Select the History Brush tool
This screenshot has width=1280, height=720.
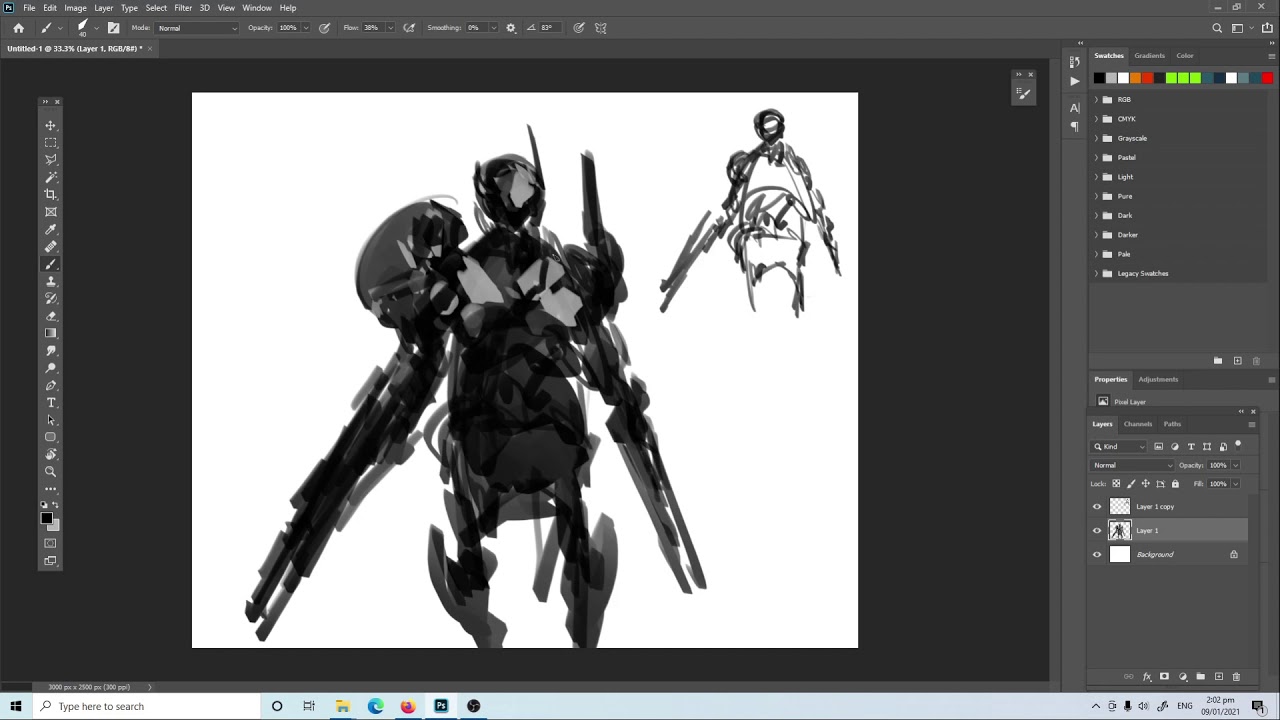[51, 298]
